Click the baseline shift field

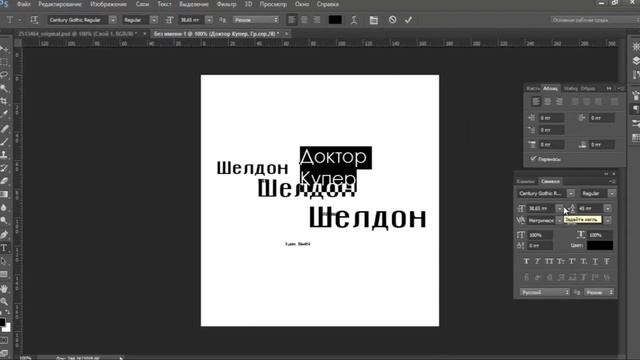(540, 246)
